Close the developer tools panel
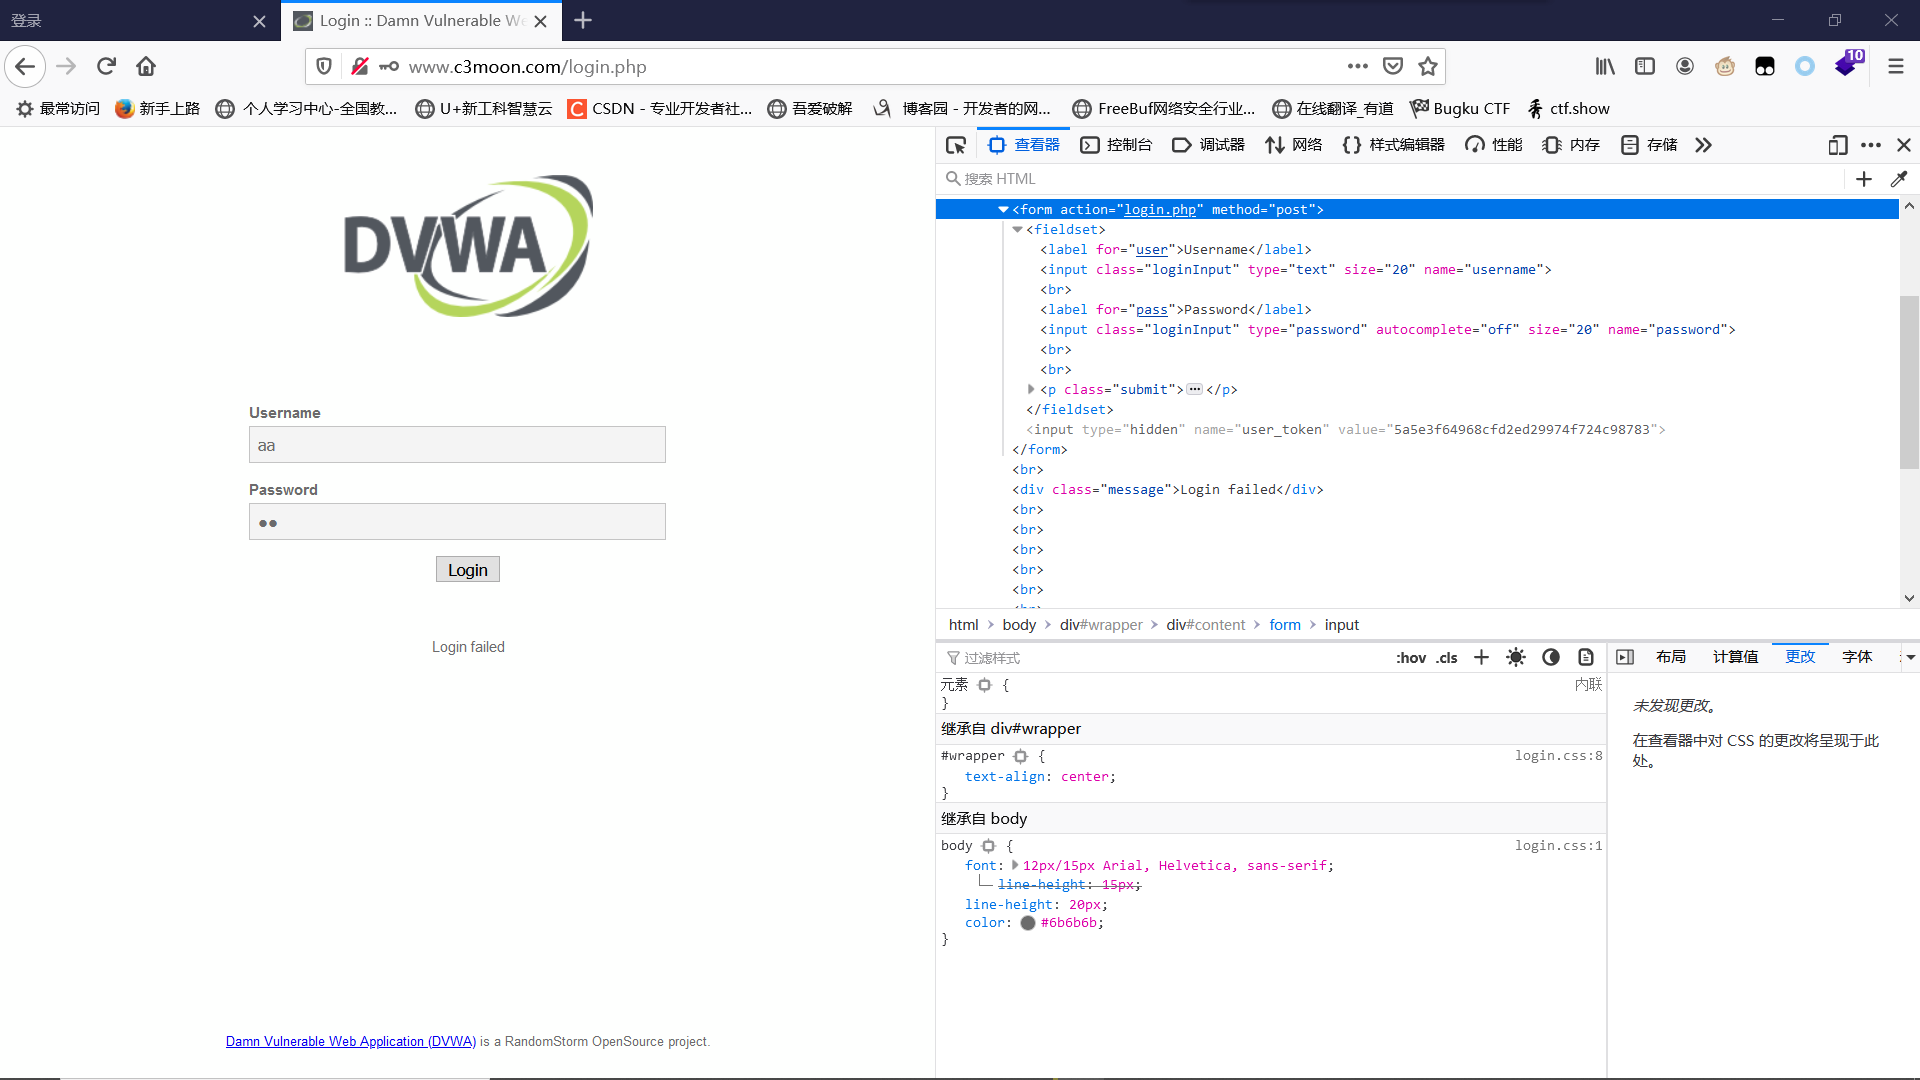This screenshot has width=1920, height=1080. pos(1904,145)
